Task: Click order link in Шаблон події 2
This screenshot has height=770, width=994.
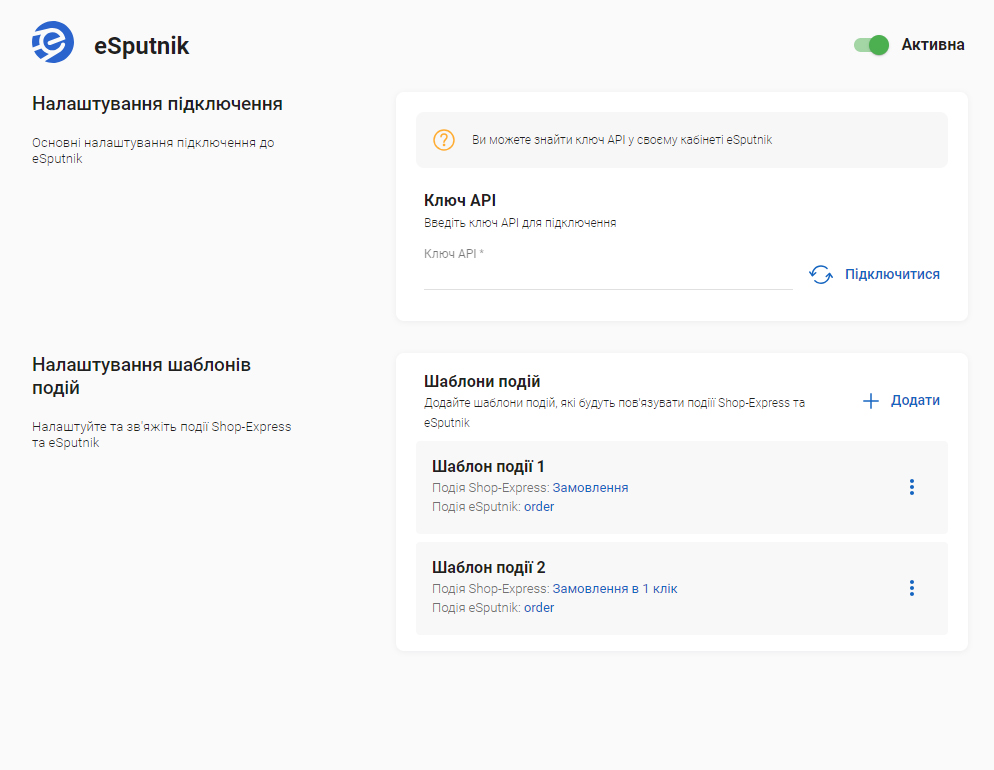Action: (x=539, y=607)
